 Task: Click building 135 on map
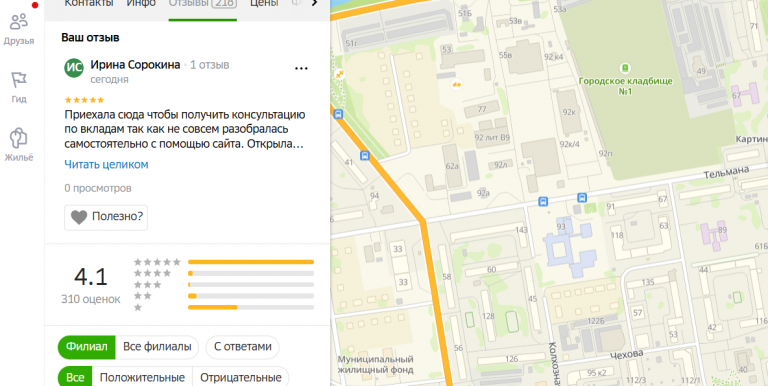648,282
